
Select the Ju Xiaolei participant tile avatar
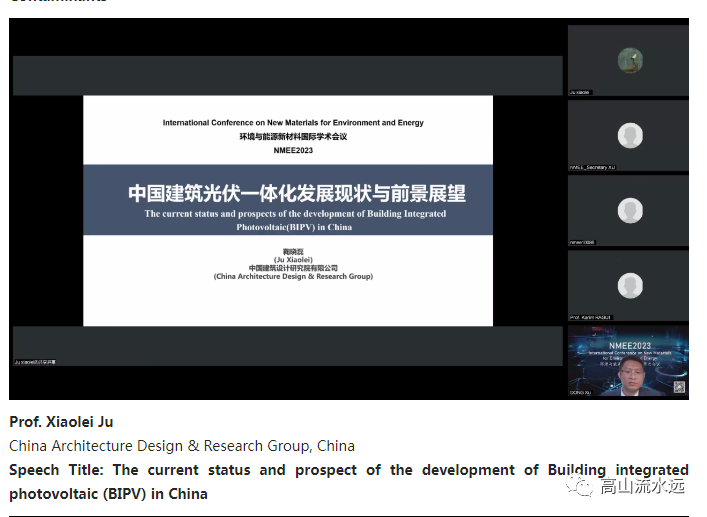click(630, 60)
